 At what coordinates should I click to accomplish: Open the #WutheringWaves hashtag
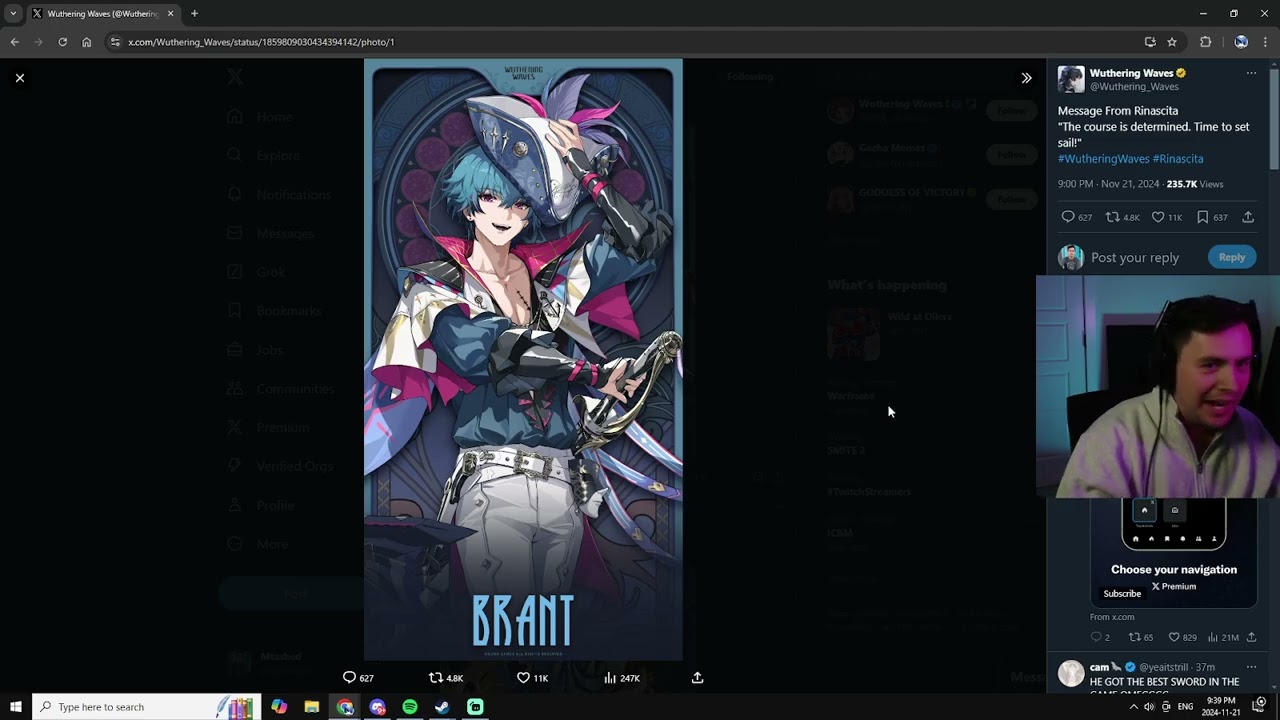coord(1103,159)
